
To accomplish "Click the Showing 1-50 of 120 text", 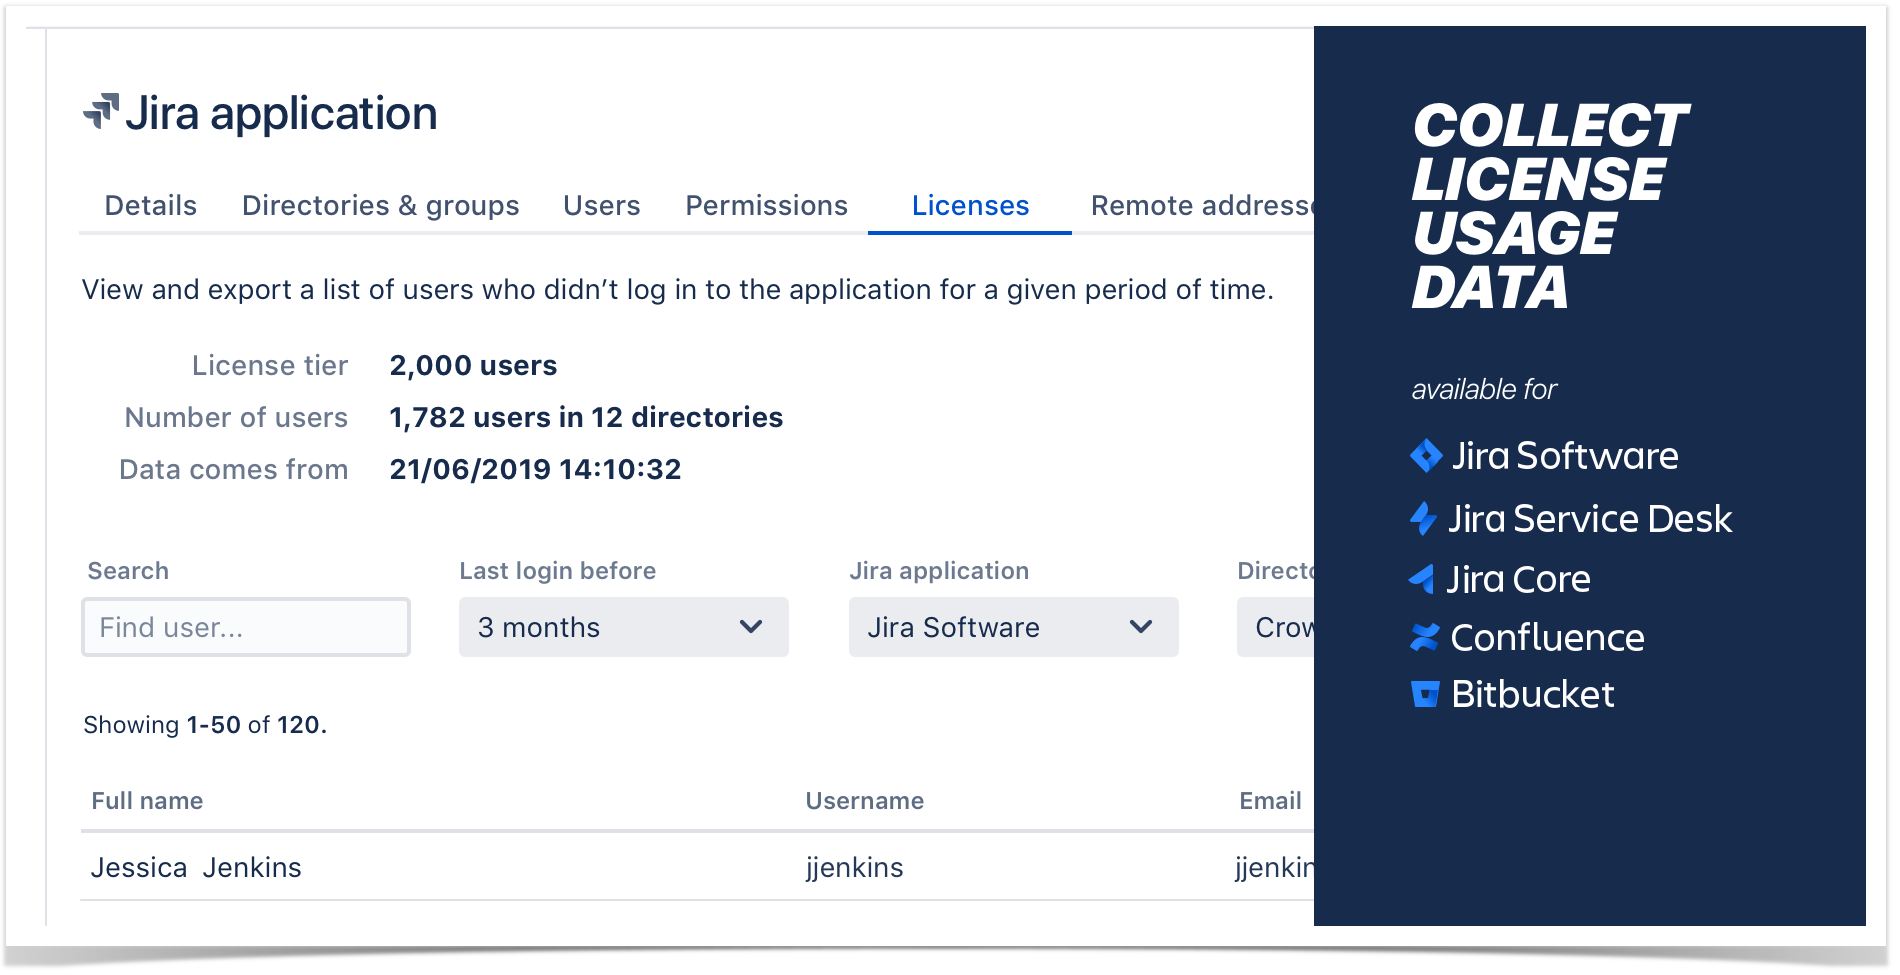I will tap(205, 725).
